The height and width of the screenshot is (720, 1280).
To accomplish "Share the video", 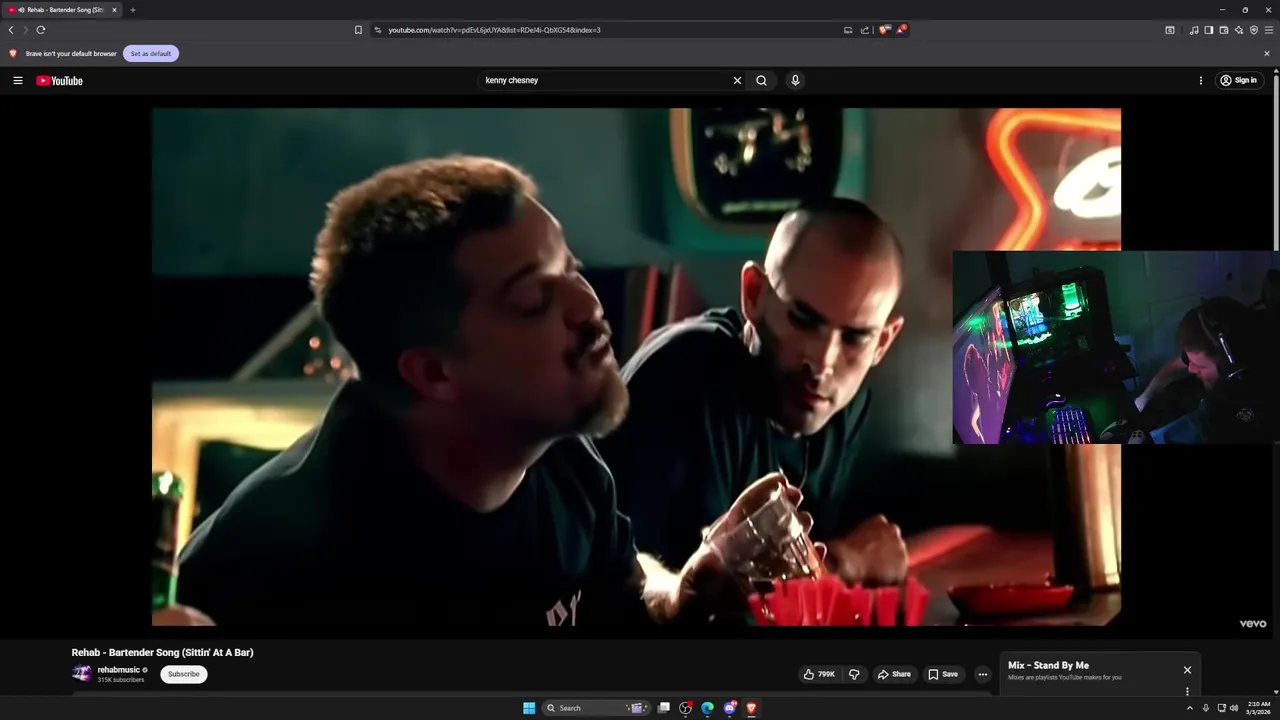I will point(894,674).
